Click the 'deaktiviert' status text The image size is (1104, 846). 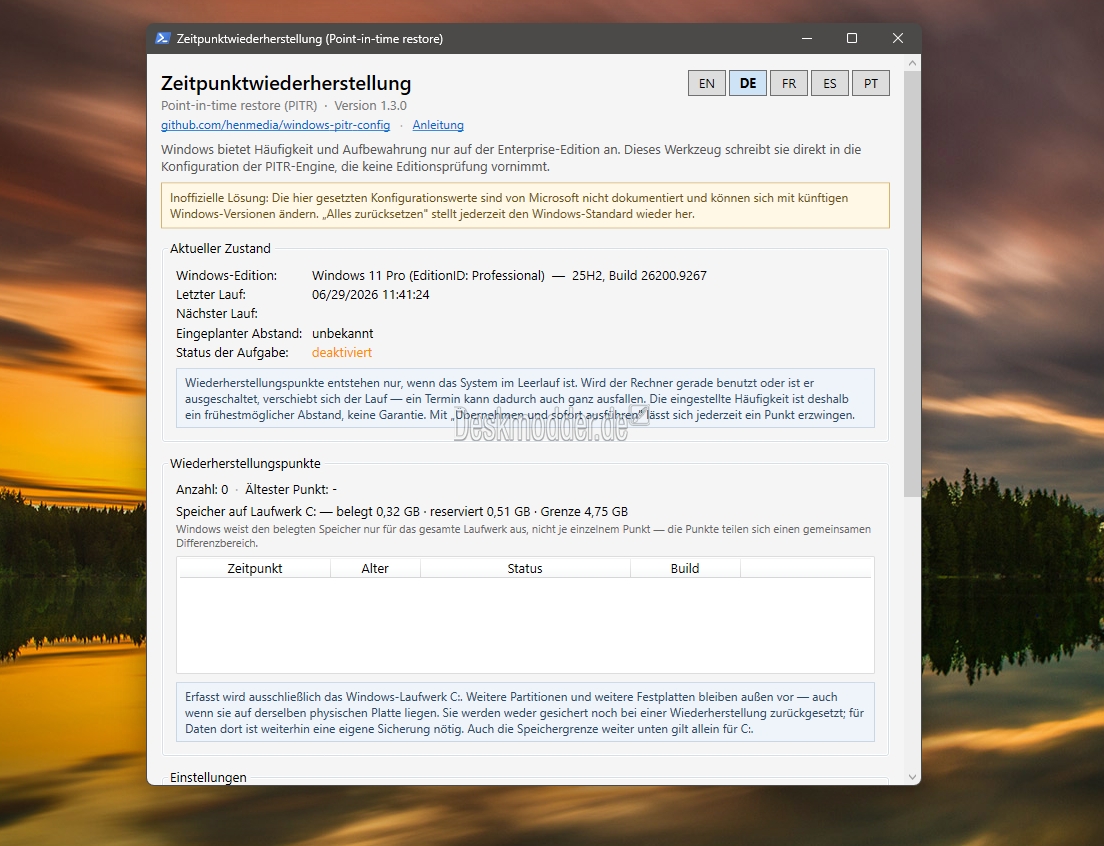[342, 353]
